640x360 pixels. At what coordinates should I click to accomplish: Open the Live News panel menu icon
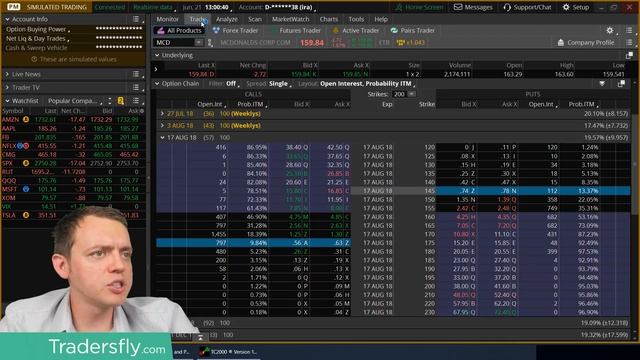[136, 74]
